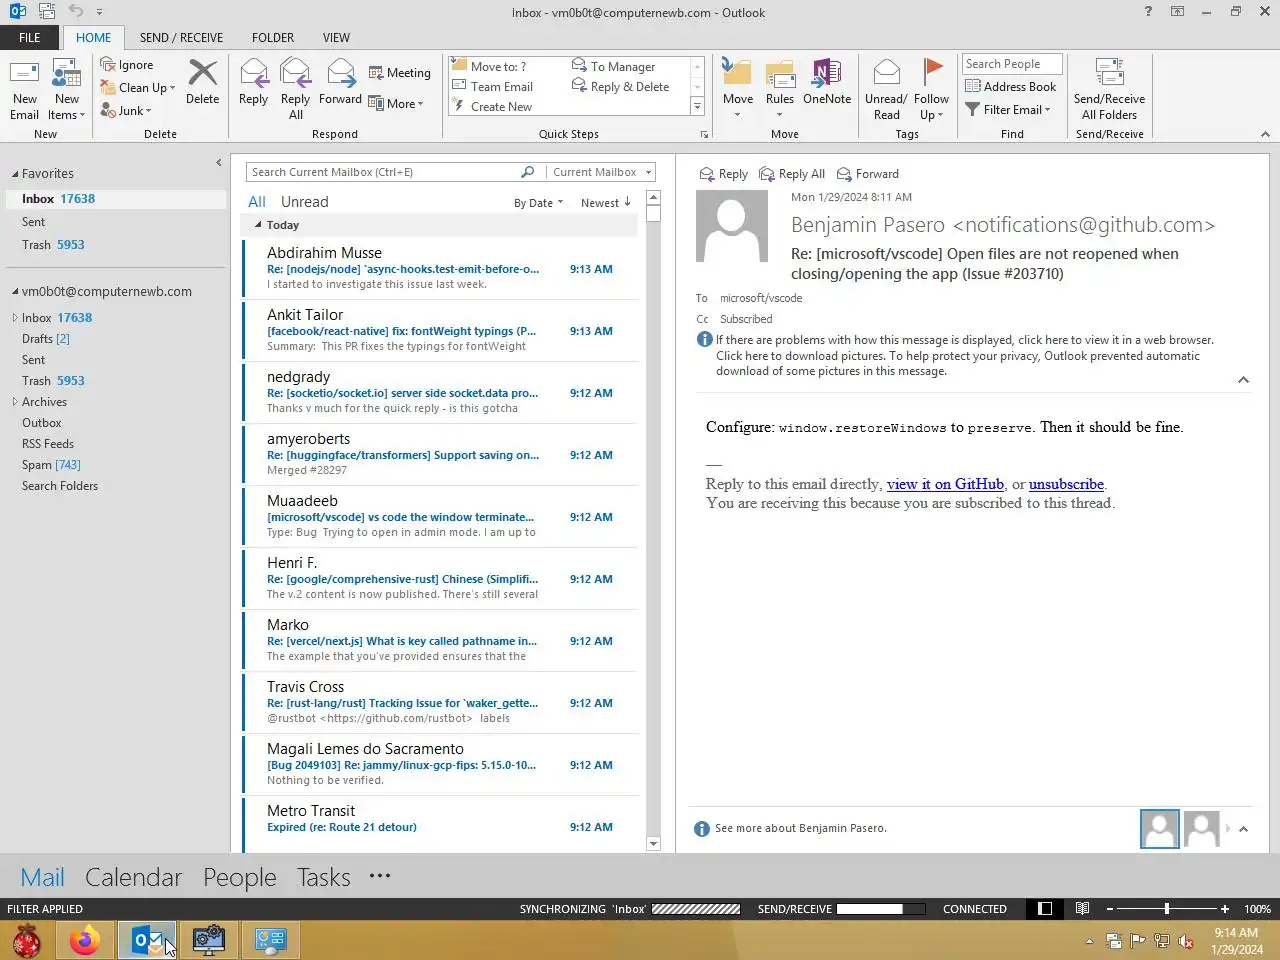
Task: Open the RSS Feeds folder
Action: (x=48, y=444)
